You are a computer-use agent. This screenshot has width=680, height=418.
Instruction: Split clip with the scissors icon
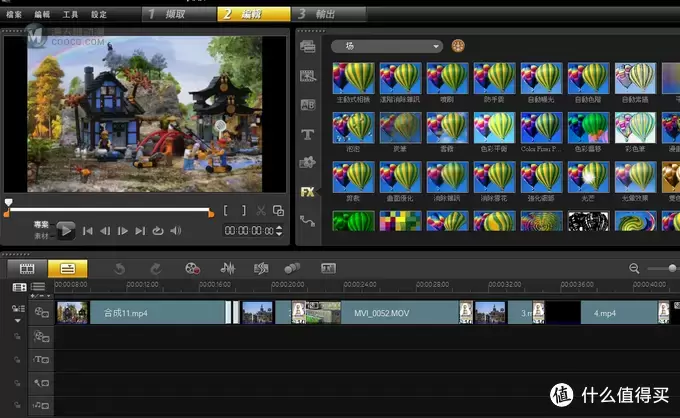coord(261,211)
